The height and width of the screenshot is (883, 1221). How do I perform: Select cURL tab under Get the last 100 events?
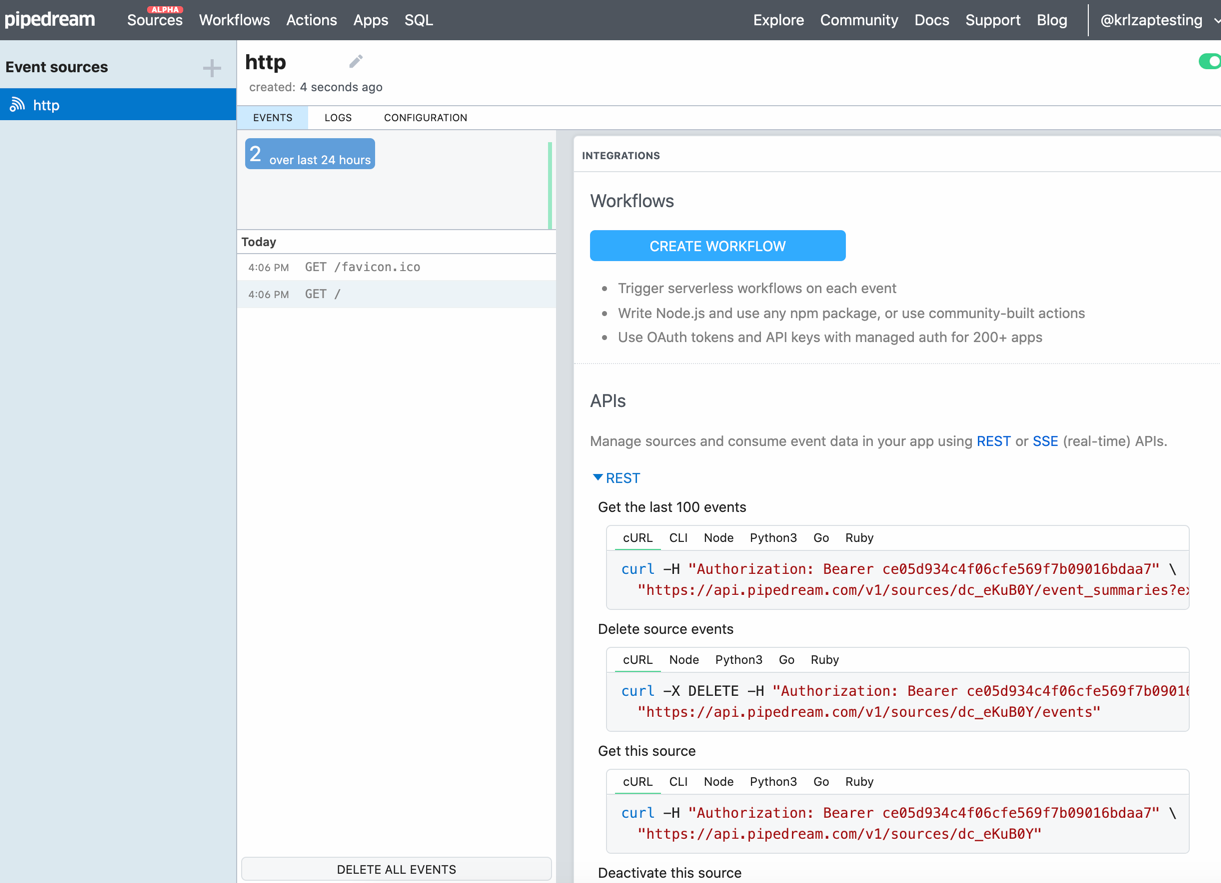point(637,538)
